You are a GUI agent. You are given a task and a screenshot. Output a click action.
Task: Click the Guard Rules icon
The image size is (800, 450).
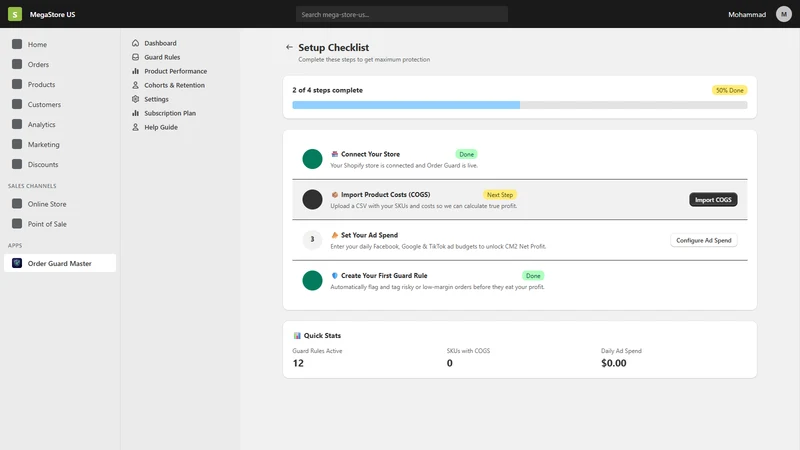135,57
